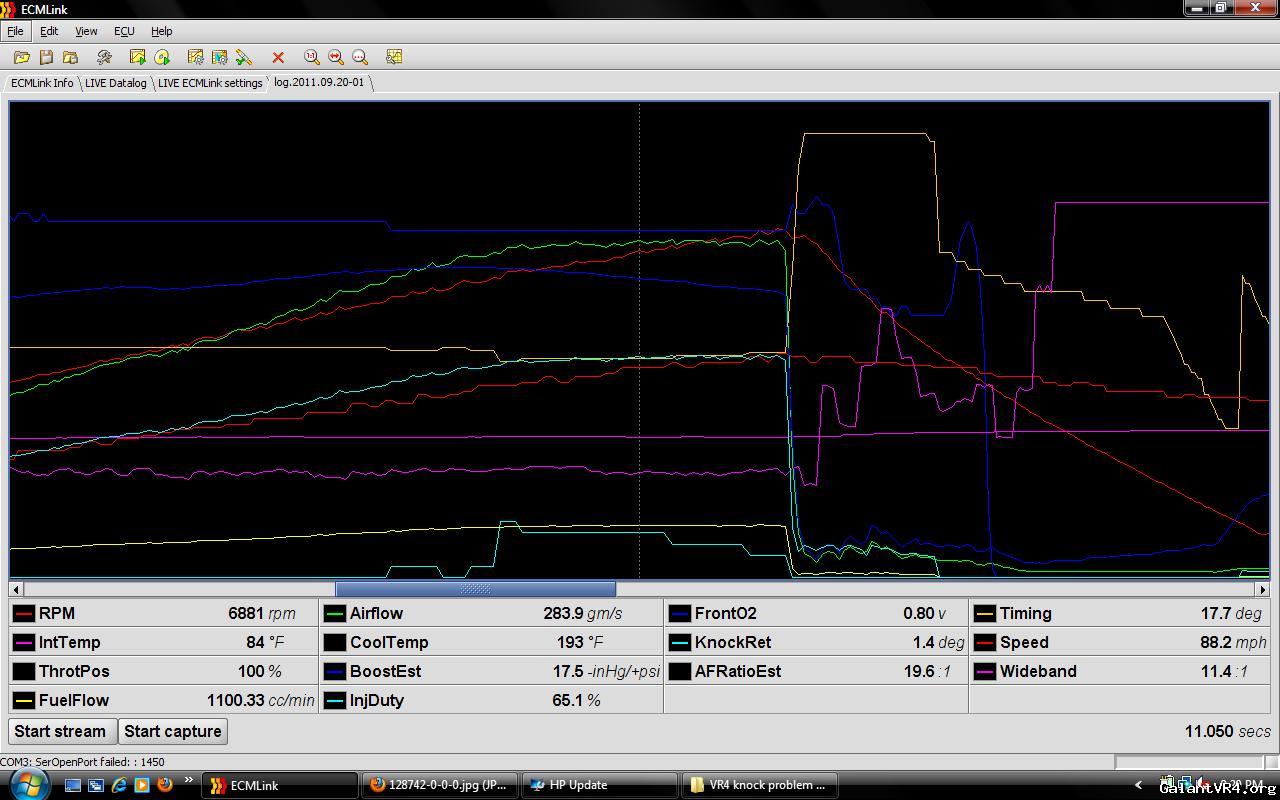Switch to the LIVE Datalog tab
This screenshot has height=800, width=1280.
[115, 83]
